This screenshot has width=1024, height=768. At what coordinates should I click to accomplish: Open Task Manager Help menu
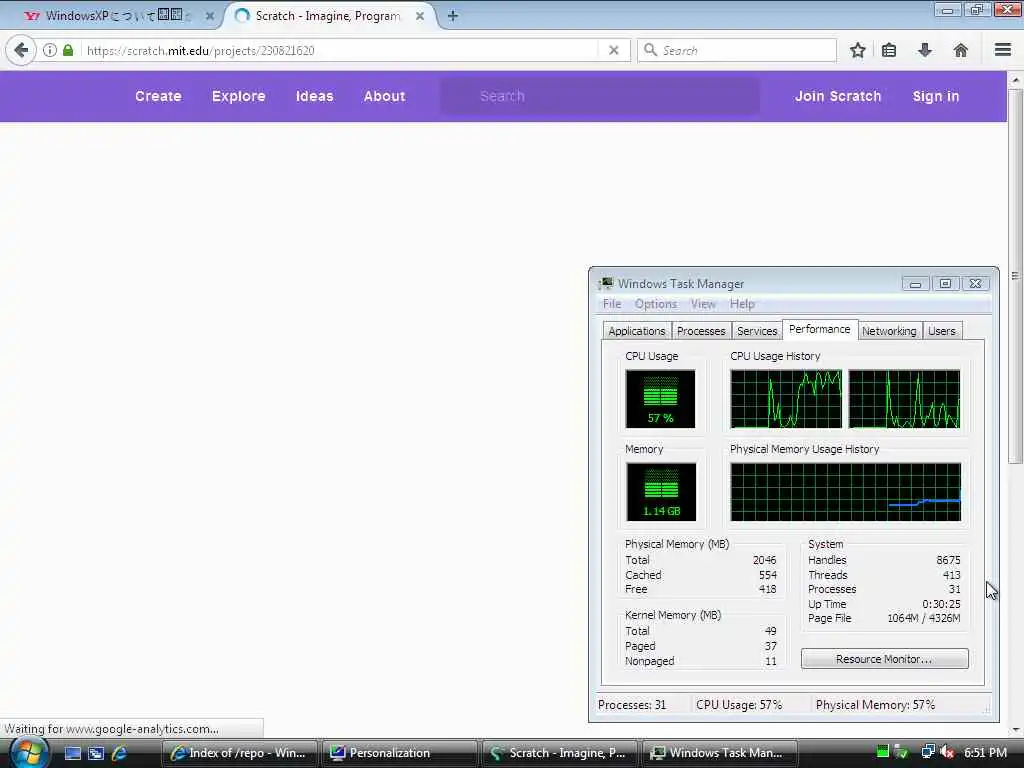[x=742, y=304]
